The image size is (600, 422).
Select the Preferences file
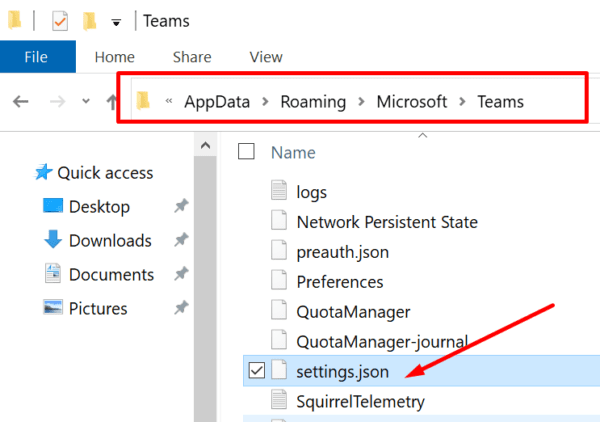coord(340,282)
